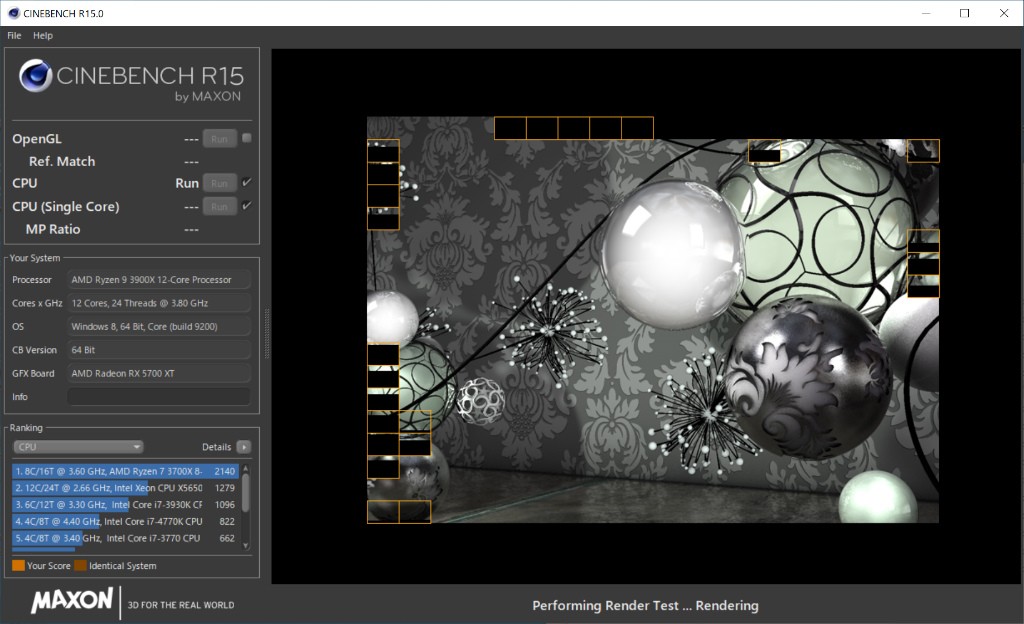This screenshot has height=624, width=1024.
Task: Open the CPU ranking type dropdown
Action: click(x=78, y=447)
